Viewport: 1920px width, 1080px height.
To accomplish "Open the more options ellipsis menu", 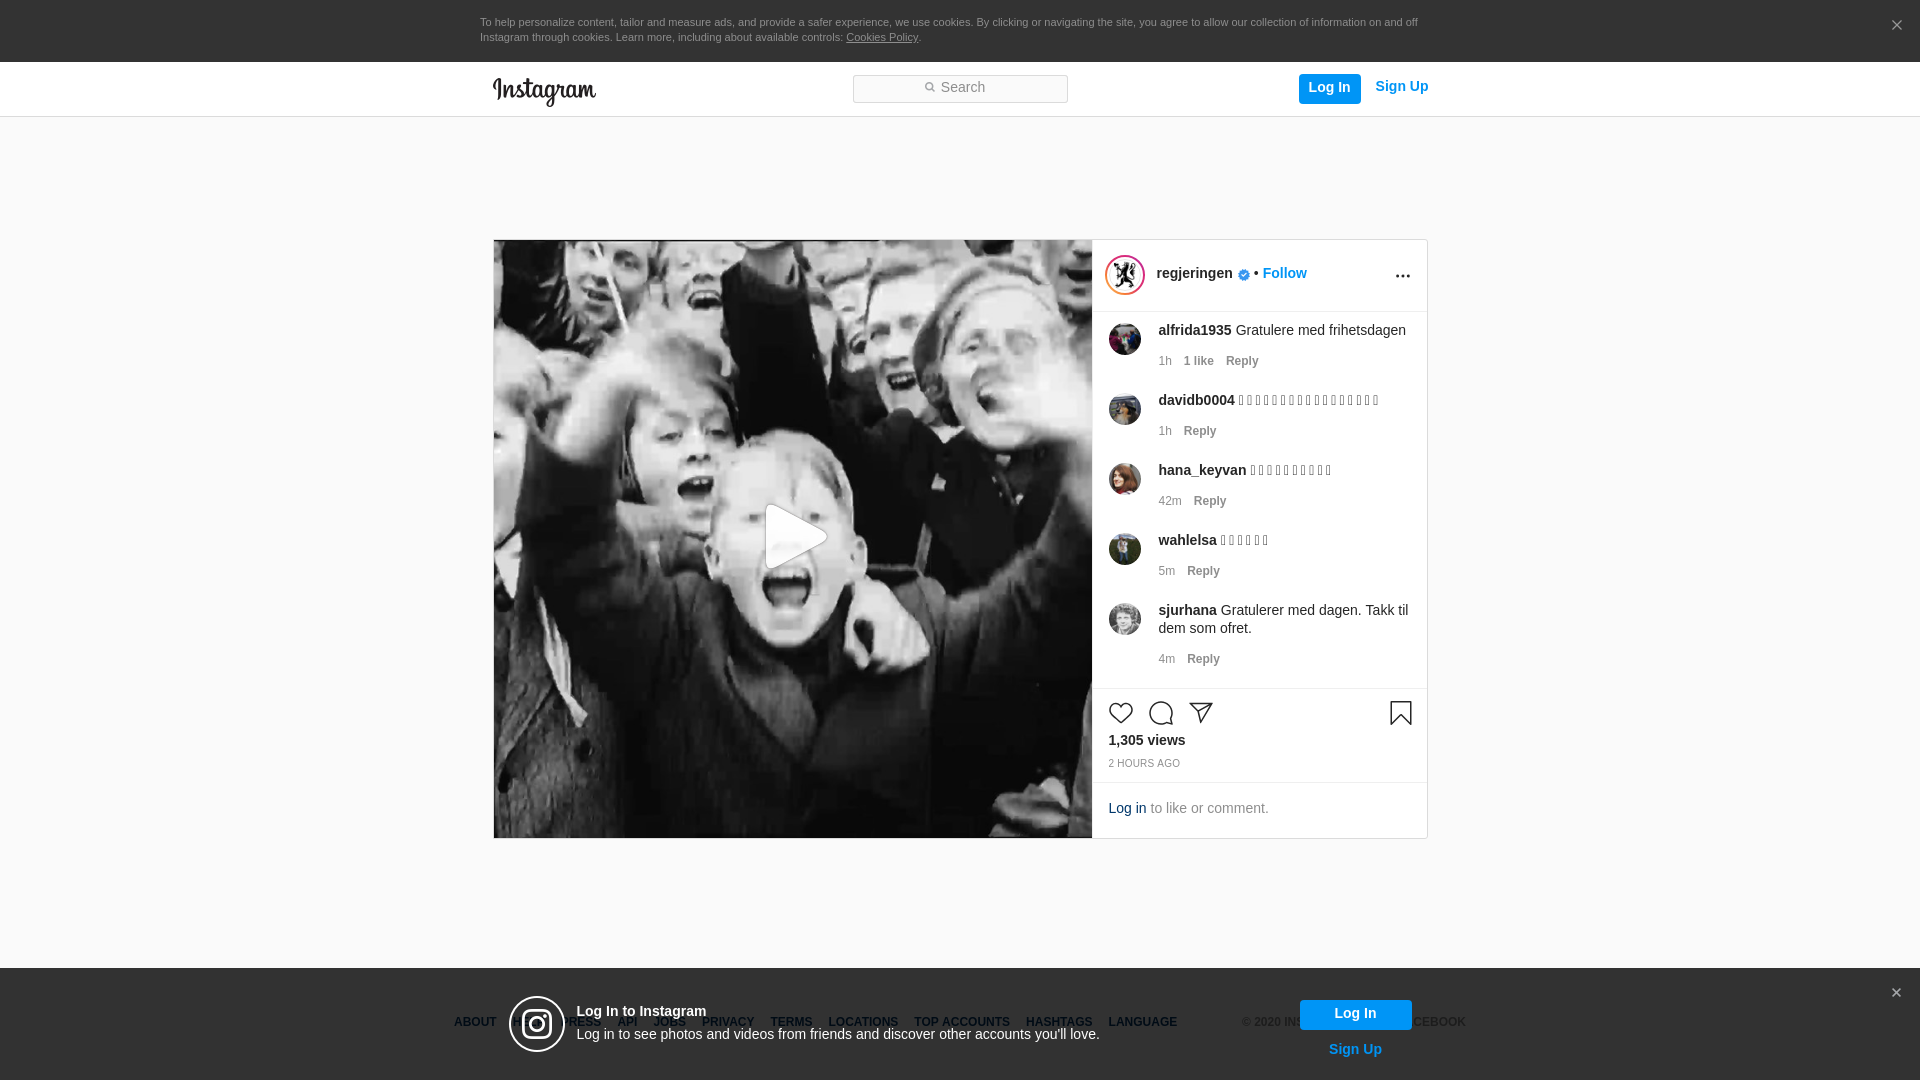I will pyautogui.click(x=1402, y=276).
